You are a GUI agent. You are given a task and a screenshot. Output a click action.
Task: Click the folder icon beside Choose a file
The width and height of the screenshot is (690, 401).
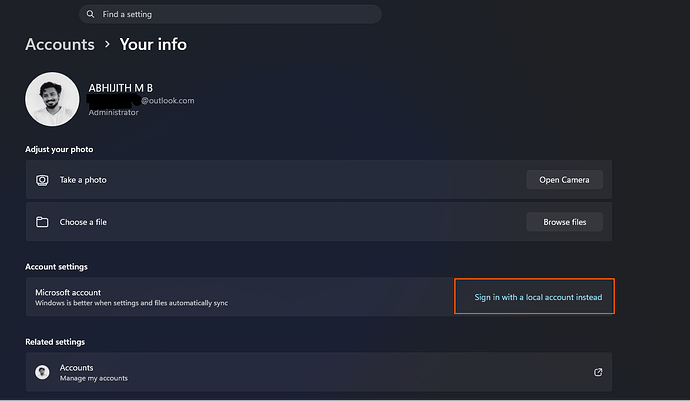point(42,222)
